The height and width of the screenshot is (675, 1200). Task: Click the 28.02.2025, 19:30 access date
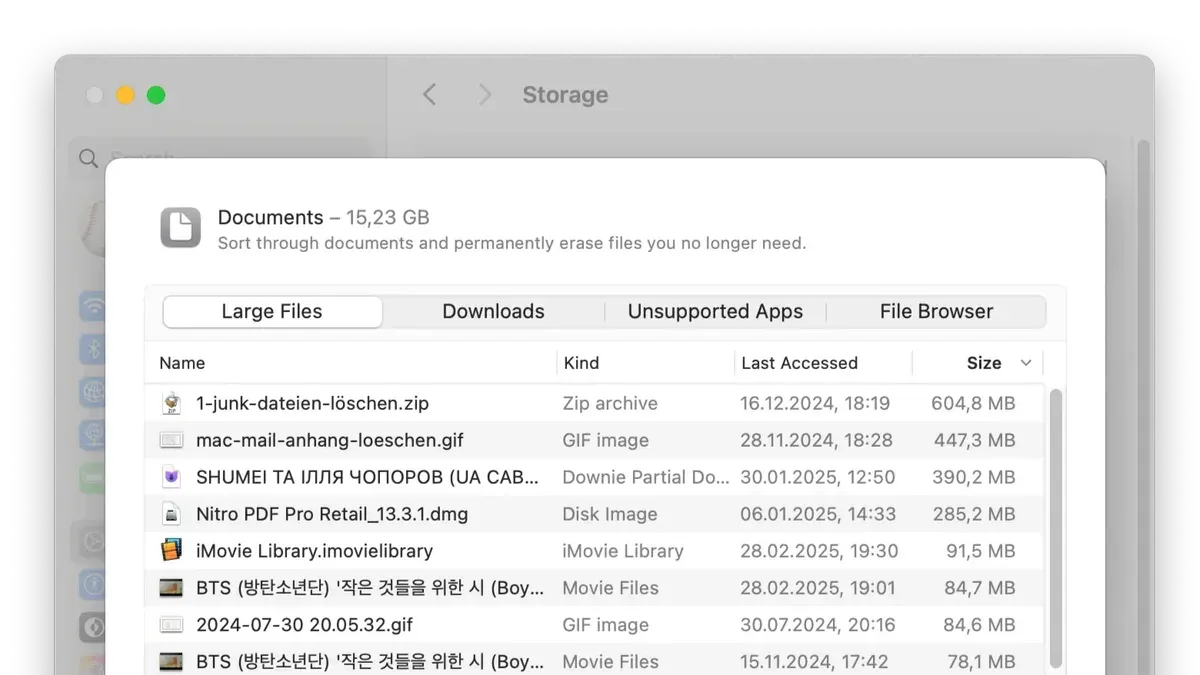coord(819,551)
